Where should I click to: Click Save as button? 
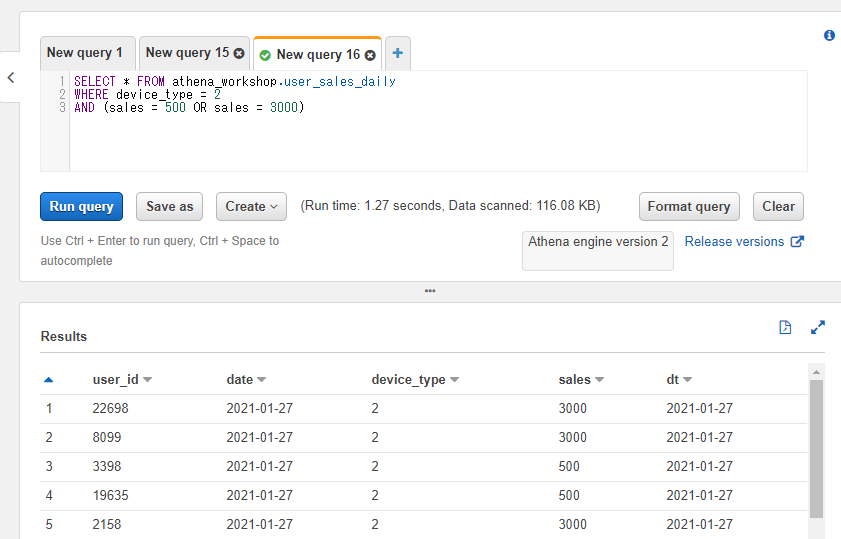pos(169,206)
